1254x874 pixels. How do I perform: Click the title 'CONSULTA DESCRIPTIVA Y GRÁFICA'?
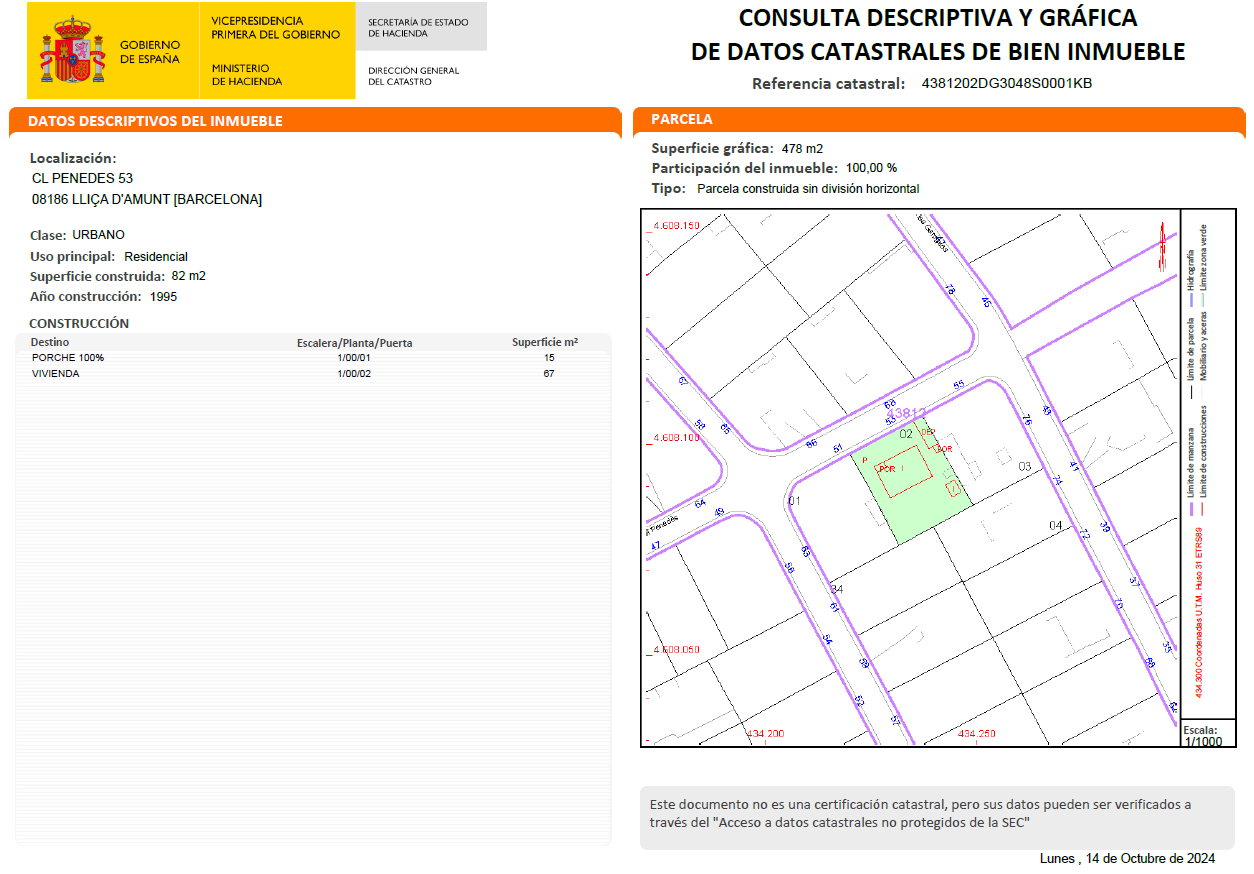[x=938, y=18]
